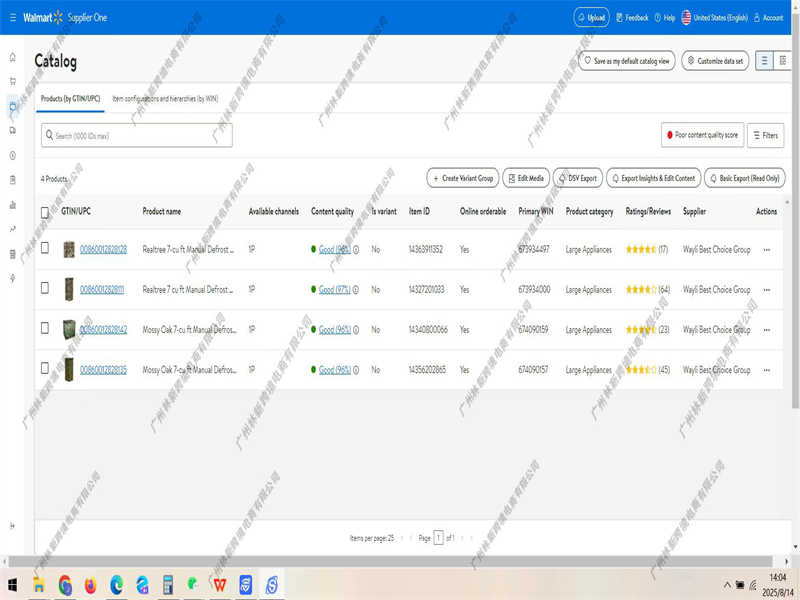Click the United States flag icon
The height and width of the screenshot is (600, 800).
pyautogui.click(x=686, y=18)
